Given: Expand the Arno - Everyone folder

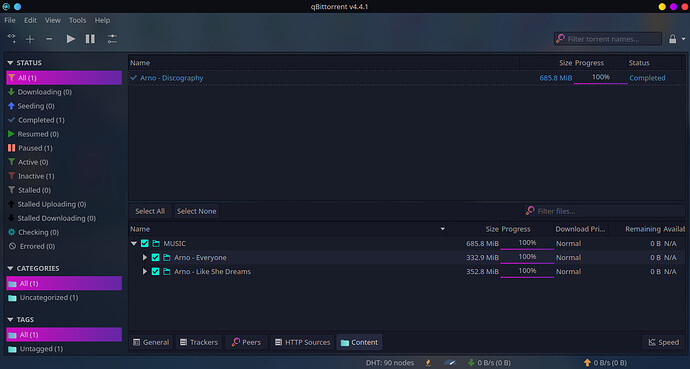Looking at the screenshot, I should coord(144,257).
